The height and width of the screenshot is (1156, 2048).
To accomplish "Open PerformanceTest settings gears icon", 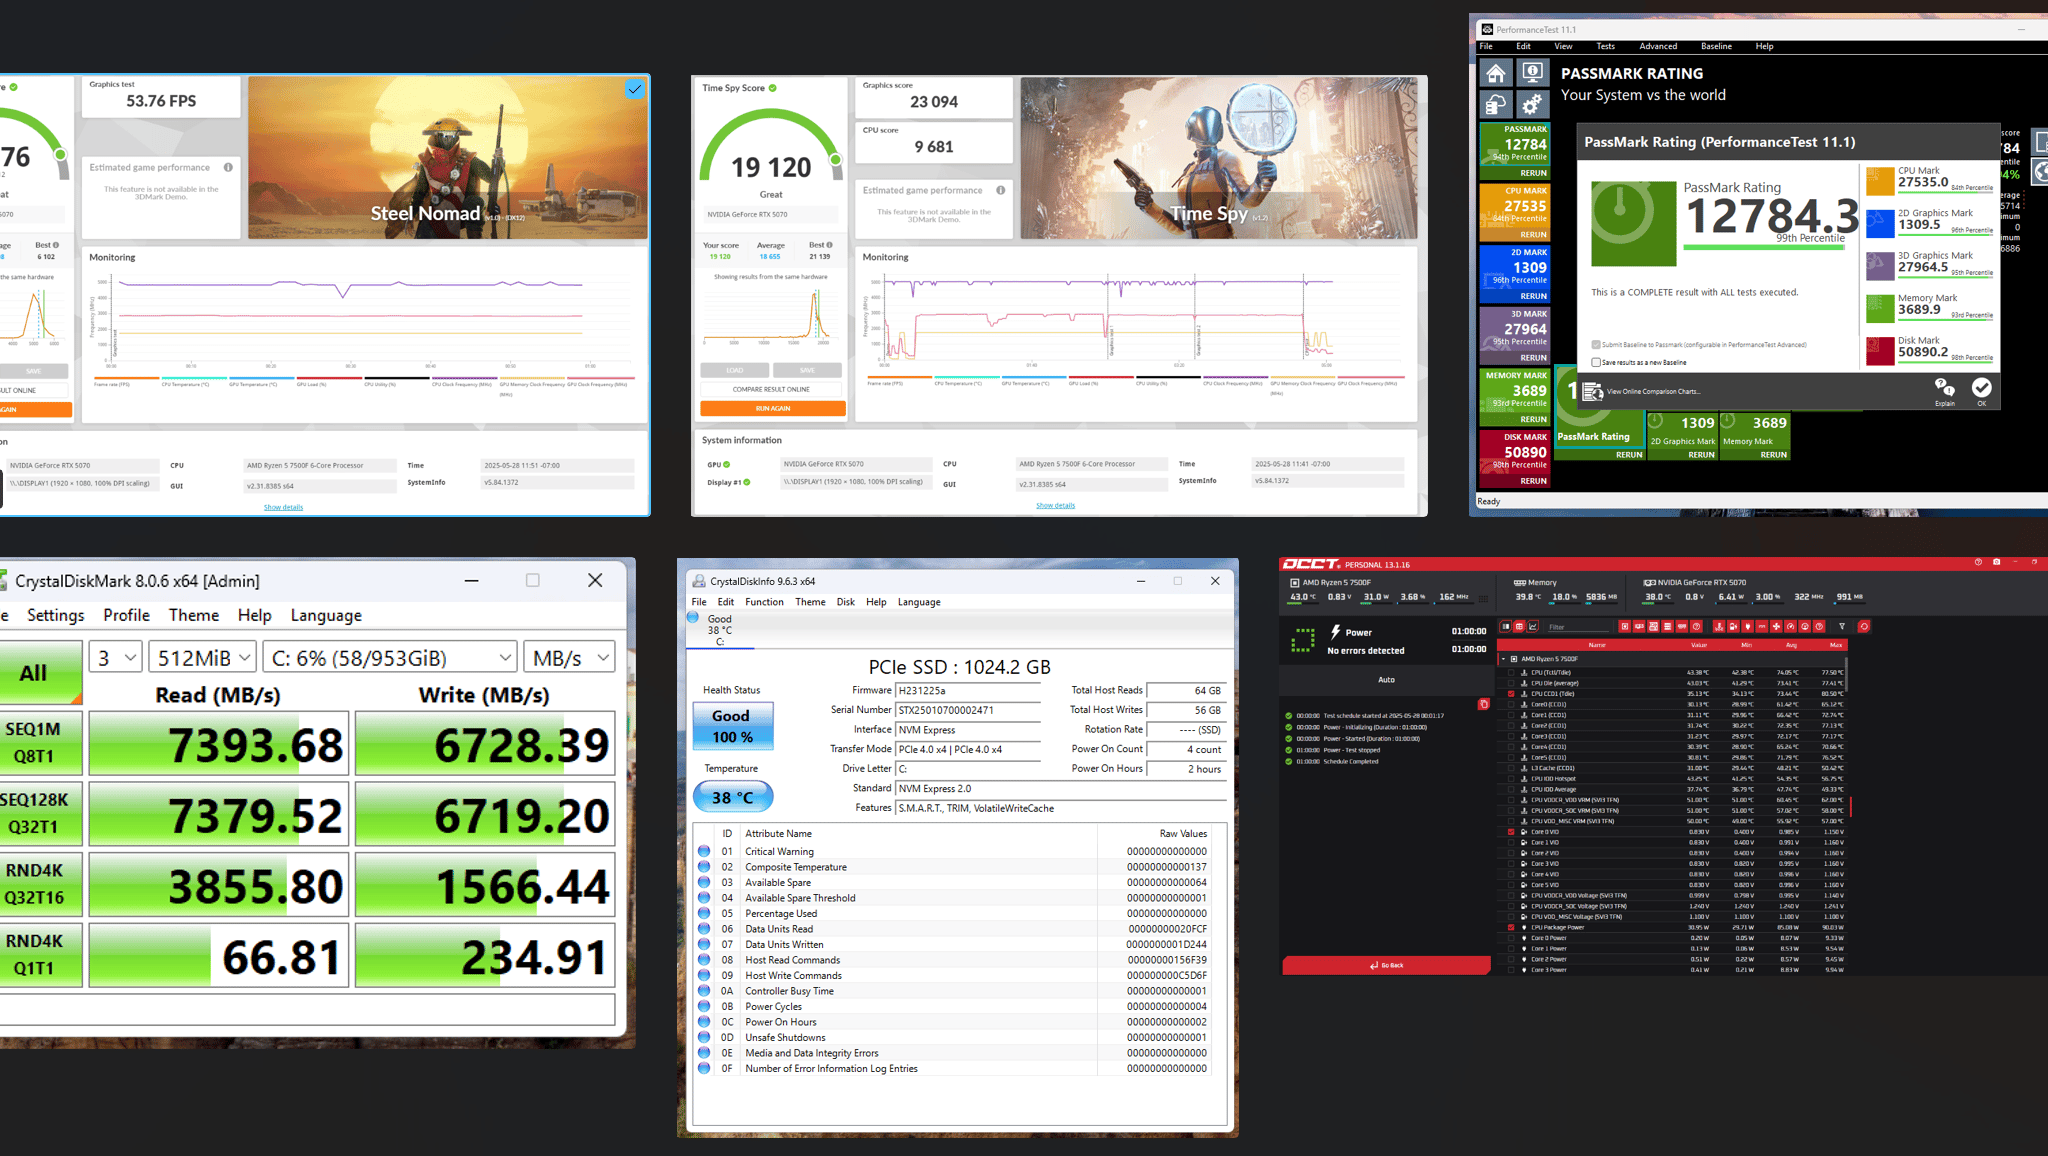I will click(1532, 104).
